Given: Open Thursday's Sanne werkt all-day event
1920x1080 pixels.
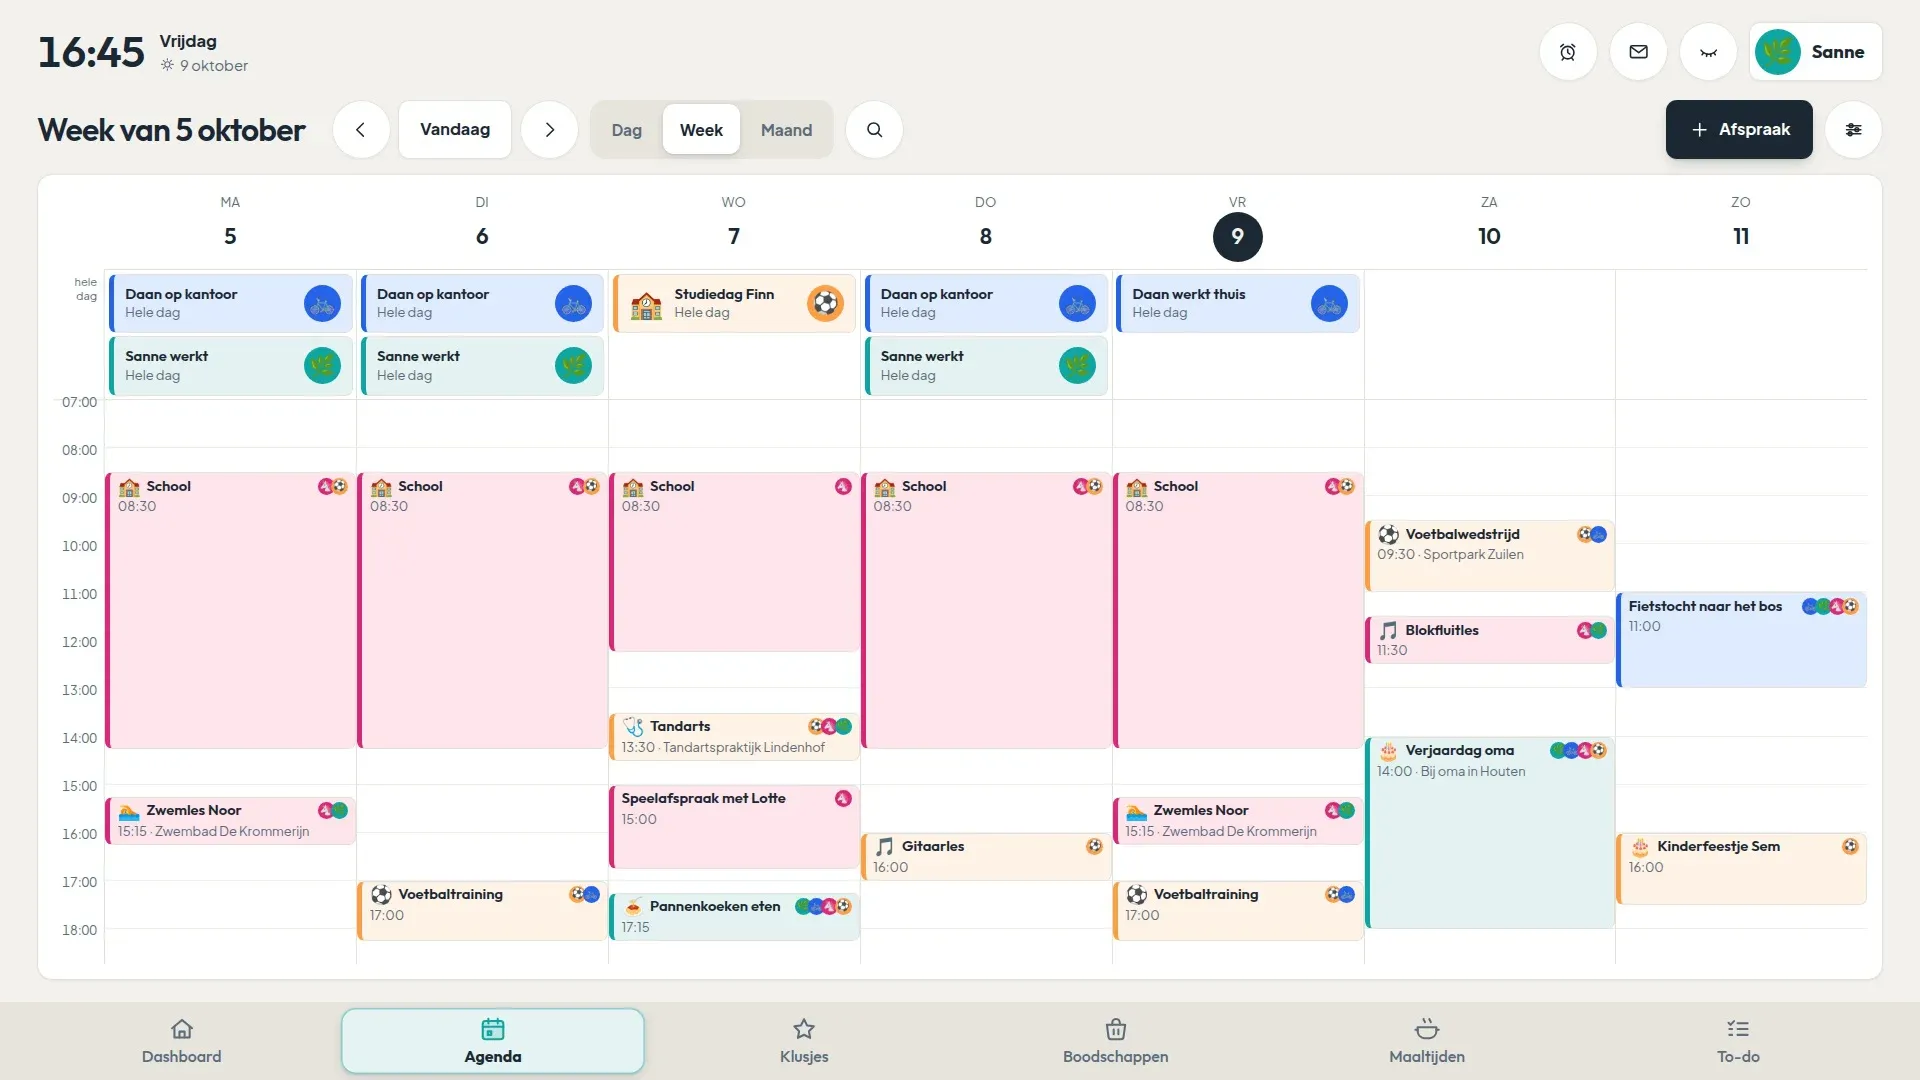Looking at the screenshot, I should [986, 366].
